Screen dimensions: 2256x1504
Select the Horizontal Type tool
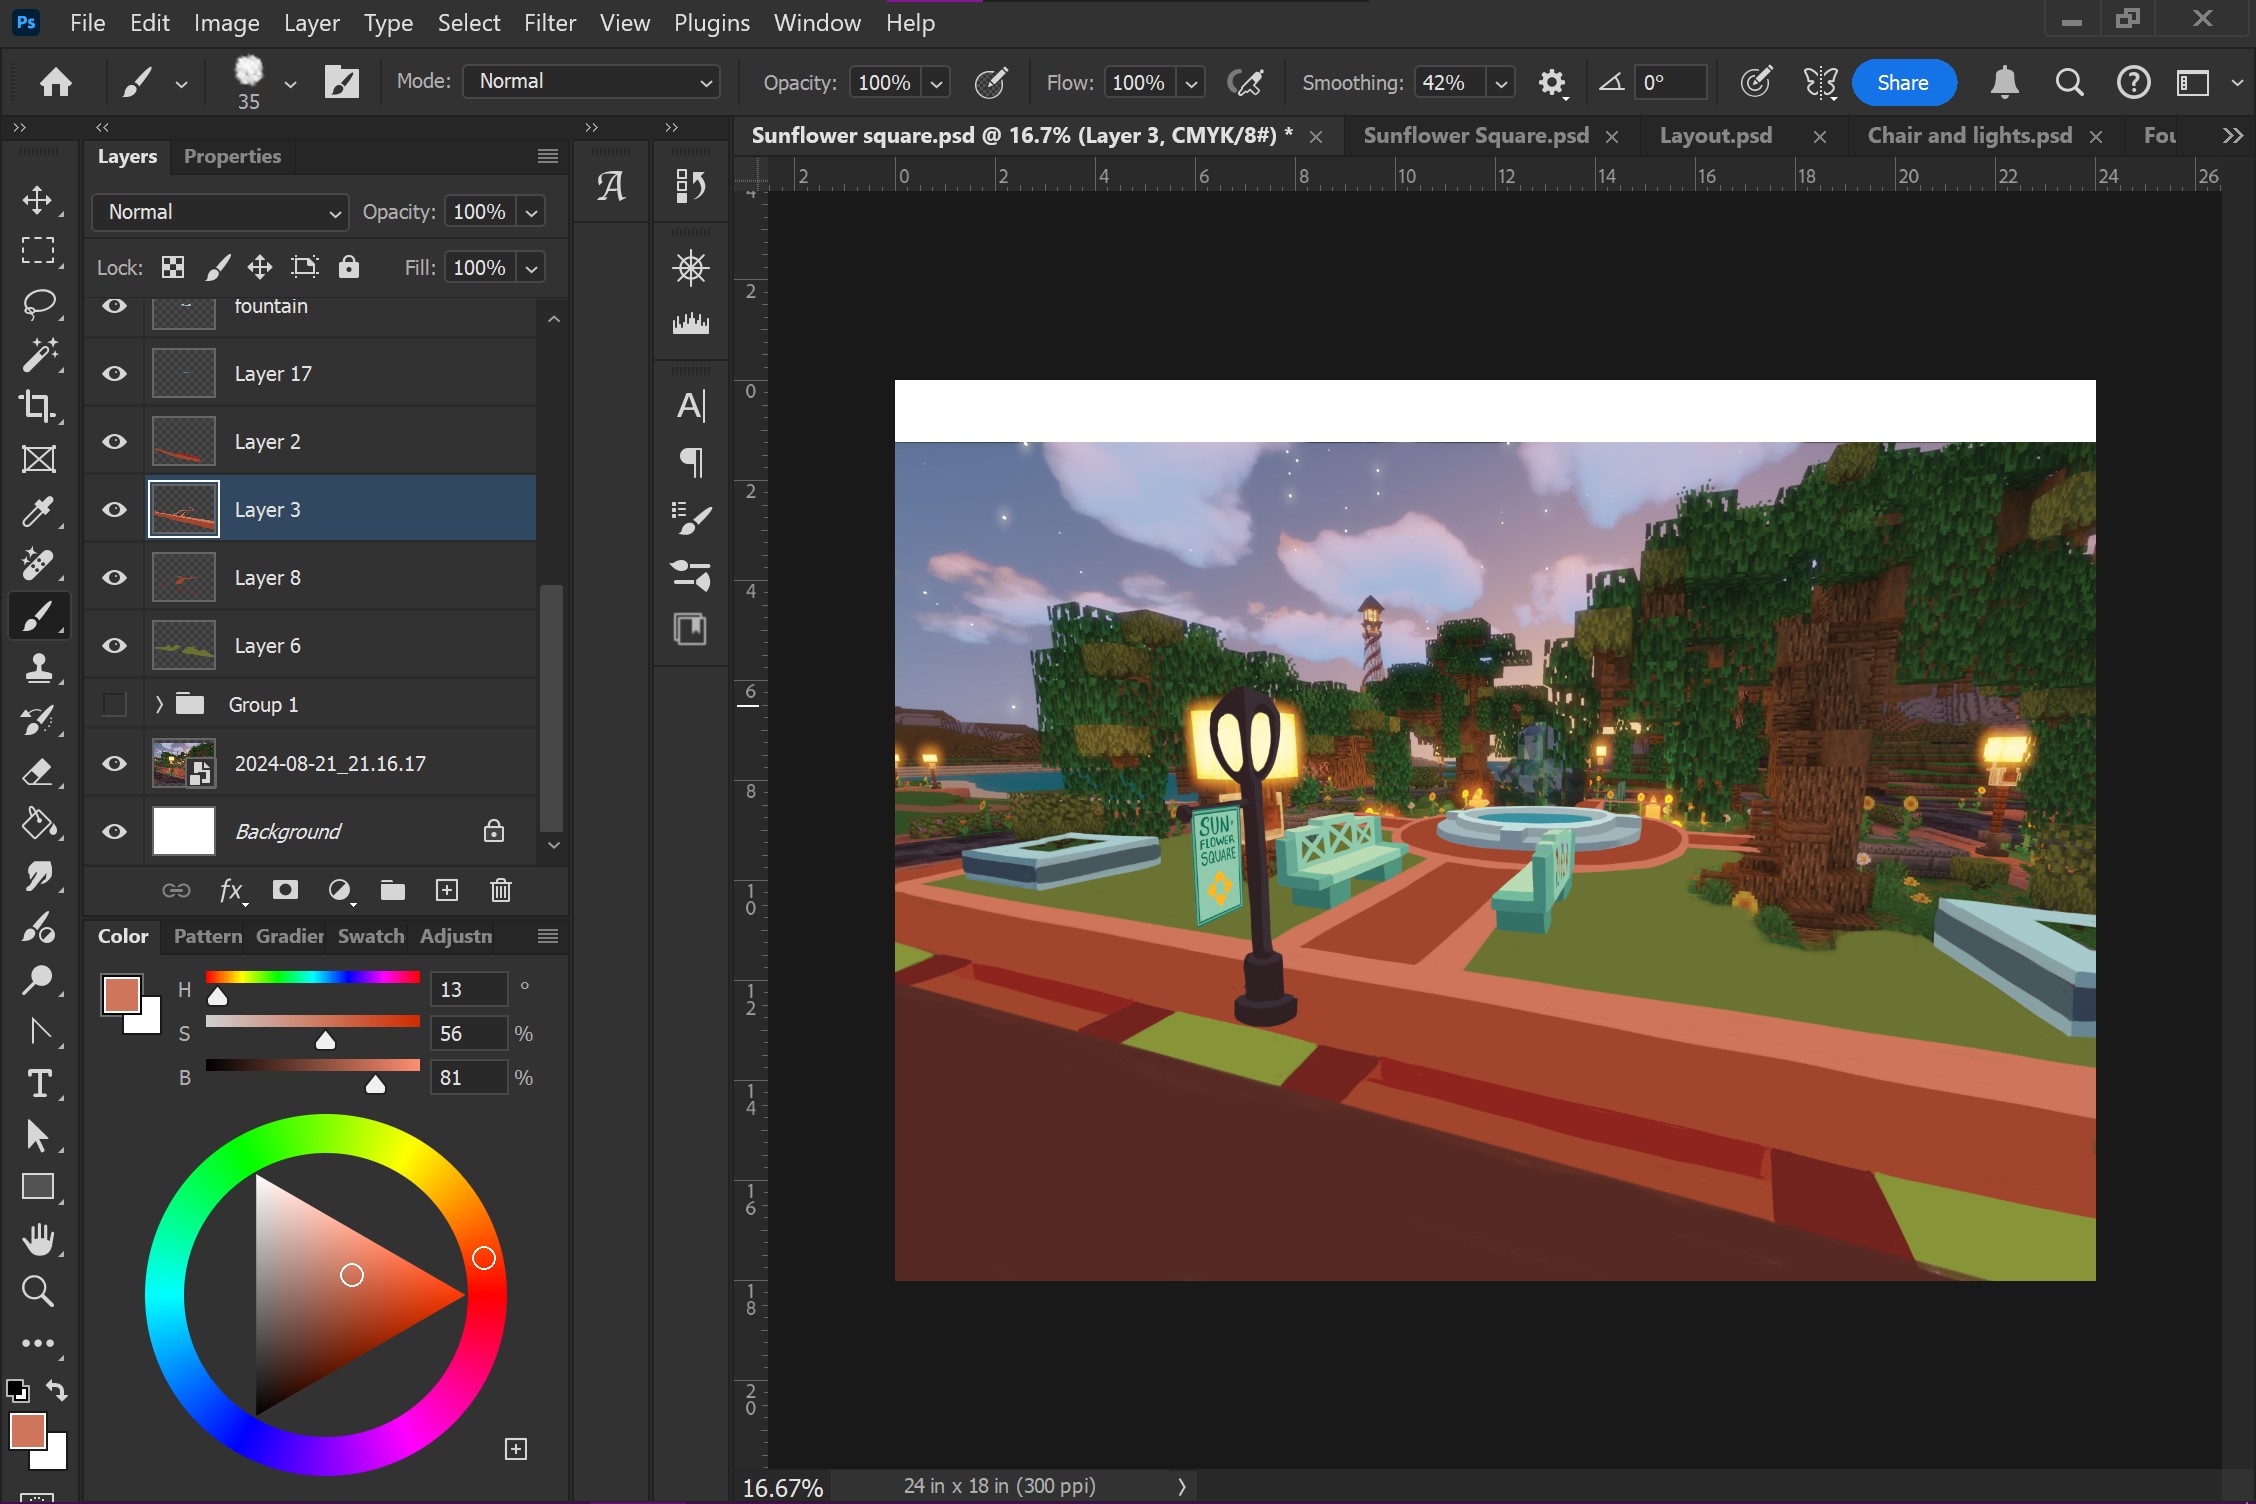tap(38, 1083)
